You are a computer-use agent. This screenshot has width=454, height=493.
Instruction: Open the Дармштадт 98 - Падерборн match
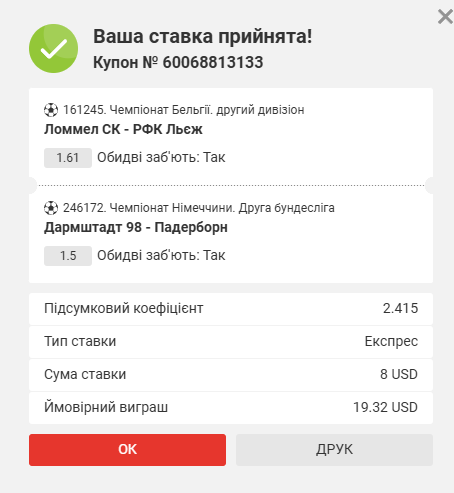click(136, 227)
